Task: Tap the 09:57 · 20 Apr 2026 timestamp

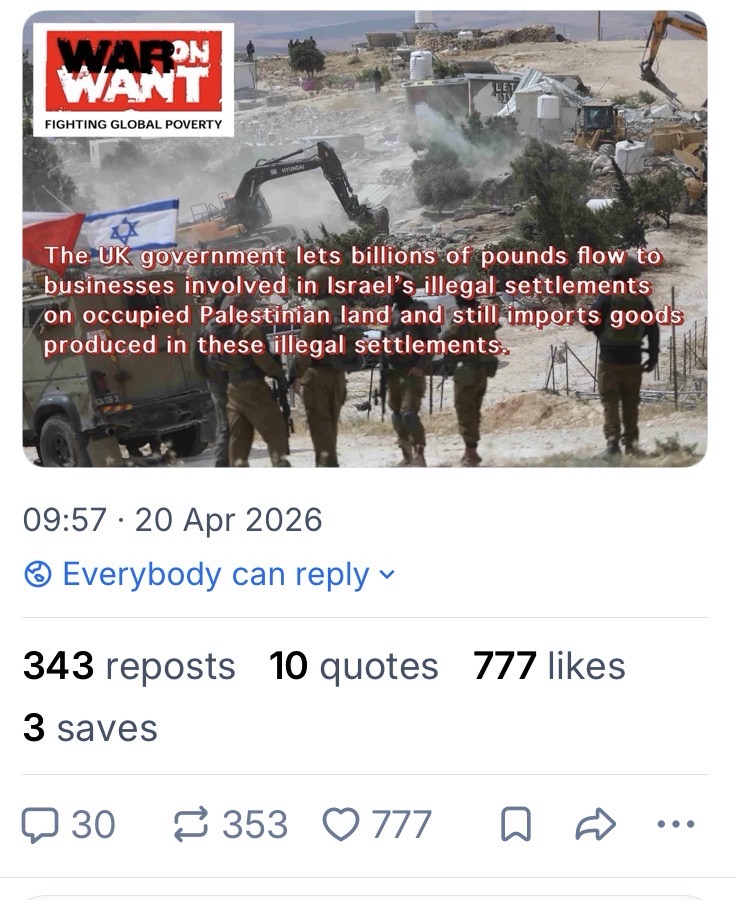Action: tap(172, 520)
